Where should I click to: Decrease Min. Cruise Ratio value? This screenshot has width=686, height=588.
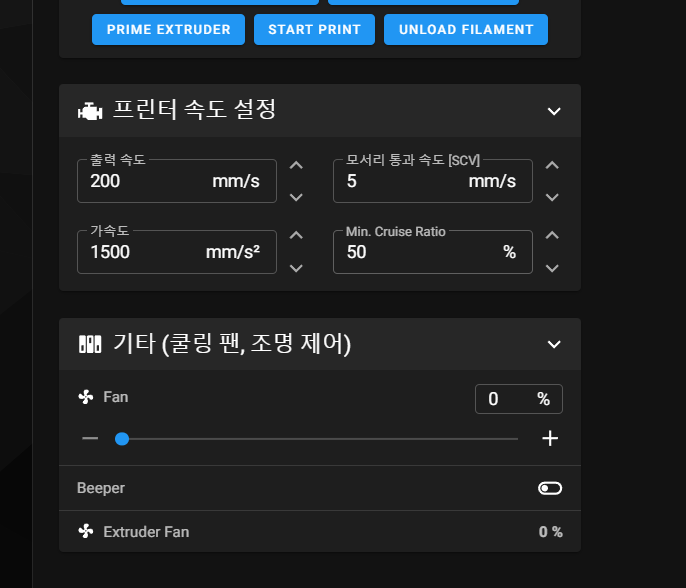552,267
